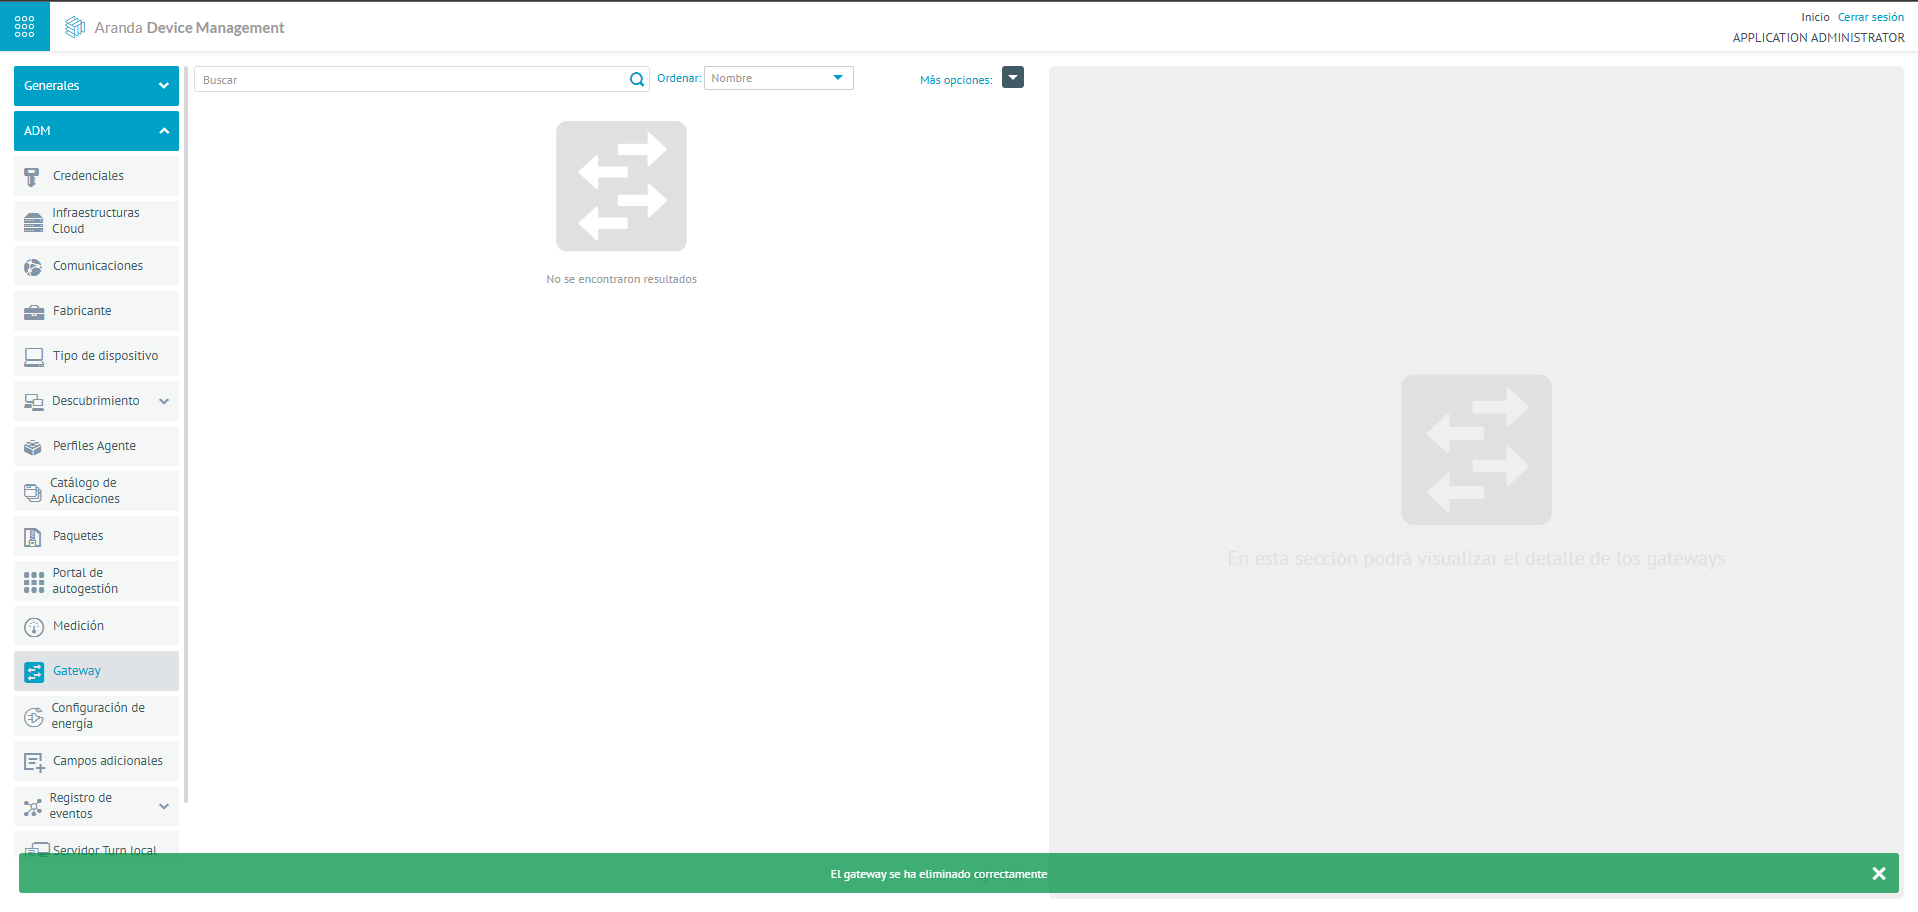Open the Ordenar Nombre dropdown
Image resolution: width=1918 pixels, height=912 pixels.
[778, 78]
